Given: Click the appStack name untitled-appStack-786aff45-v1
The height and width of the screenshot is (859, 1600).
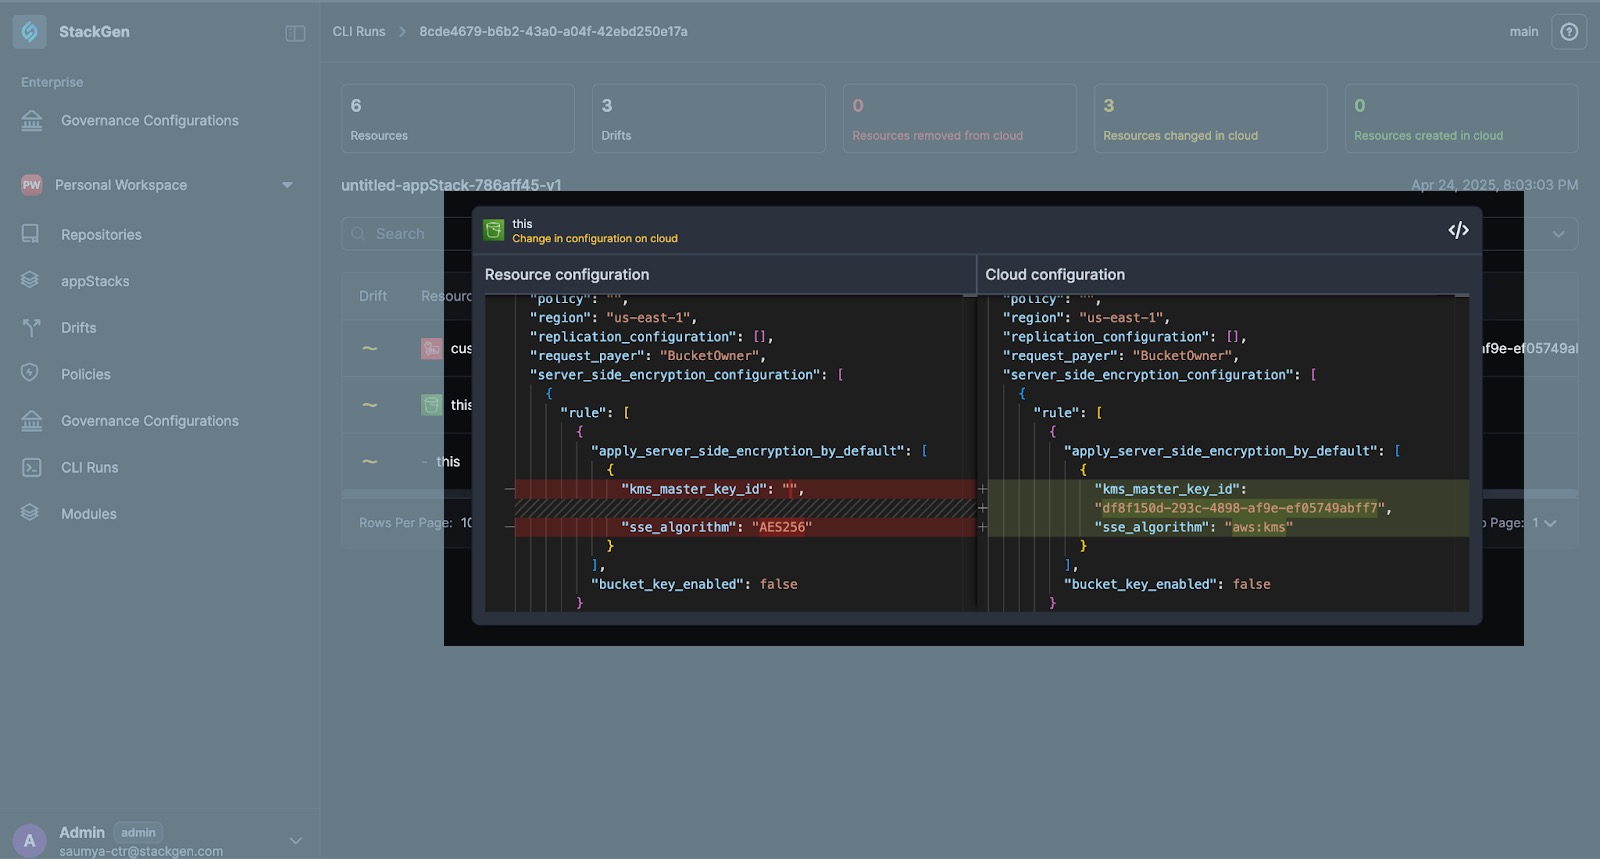Looking at the screenshot, I should pos(451,185).
